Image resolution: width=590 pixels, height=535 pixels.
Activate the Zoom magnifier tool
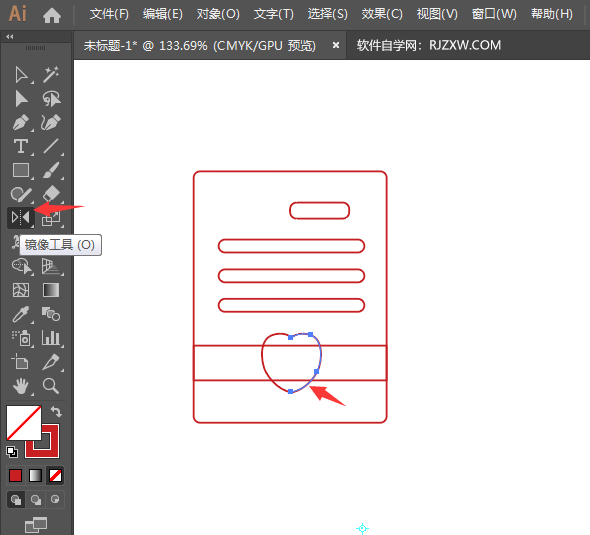(x=51, y=386)
